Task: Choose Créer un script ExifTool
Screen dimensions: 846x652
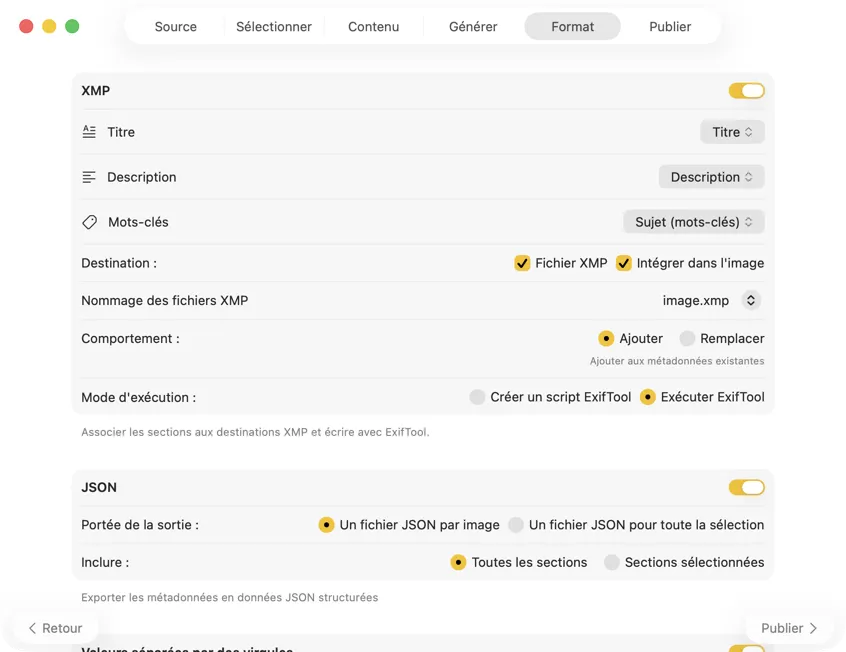Action: coord(477,397)
